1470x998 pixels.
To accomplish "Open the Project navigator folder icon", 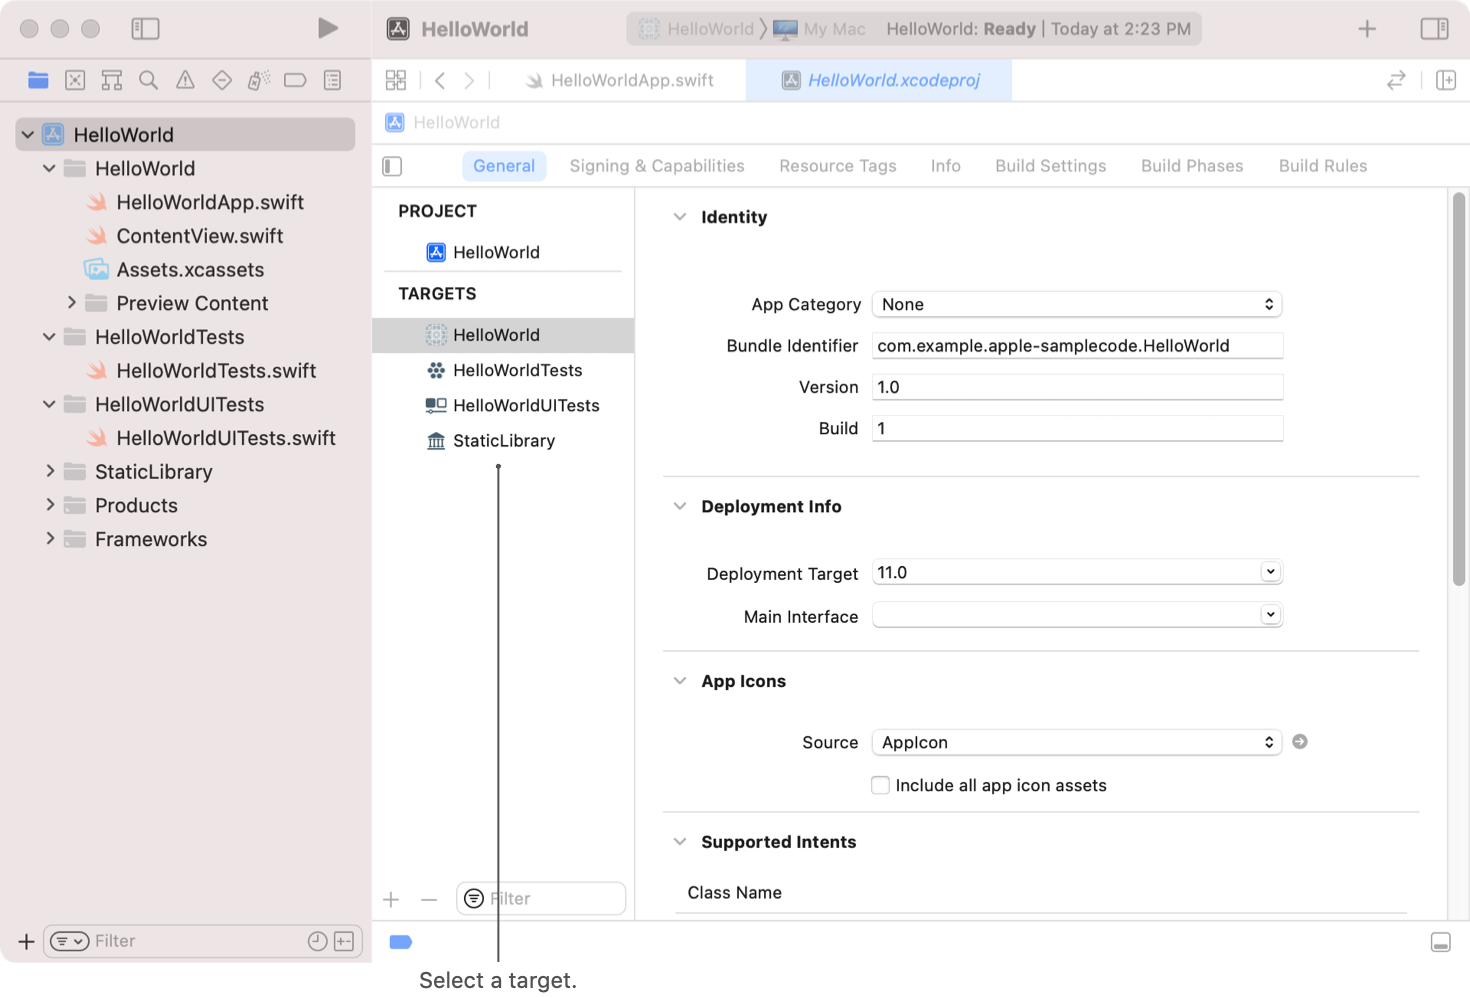I will (x=38, y=80).
